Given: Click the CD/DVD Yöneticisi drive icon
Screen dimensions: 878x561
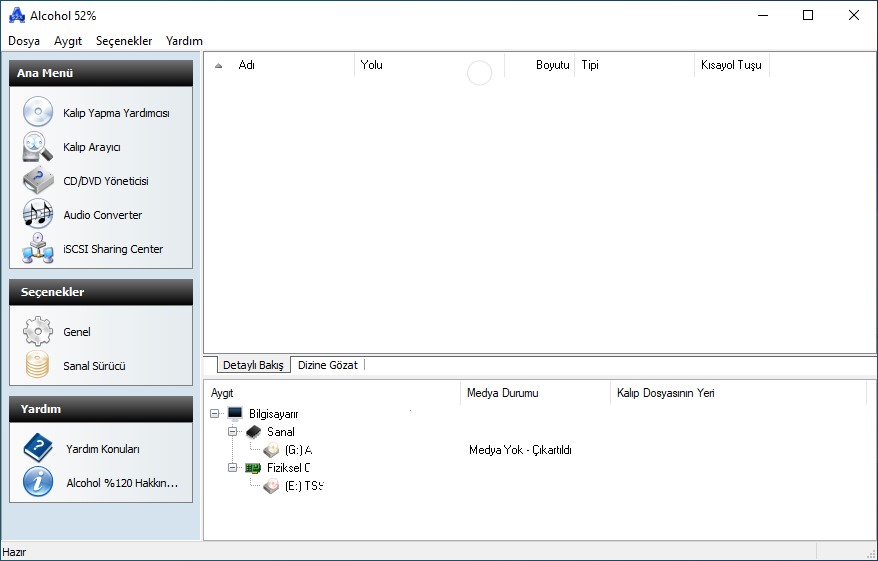Looking at the screenshot, I should pos(38,180).
